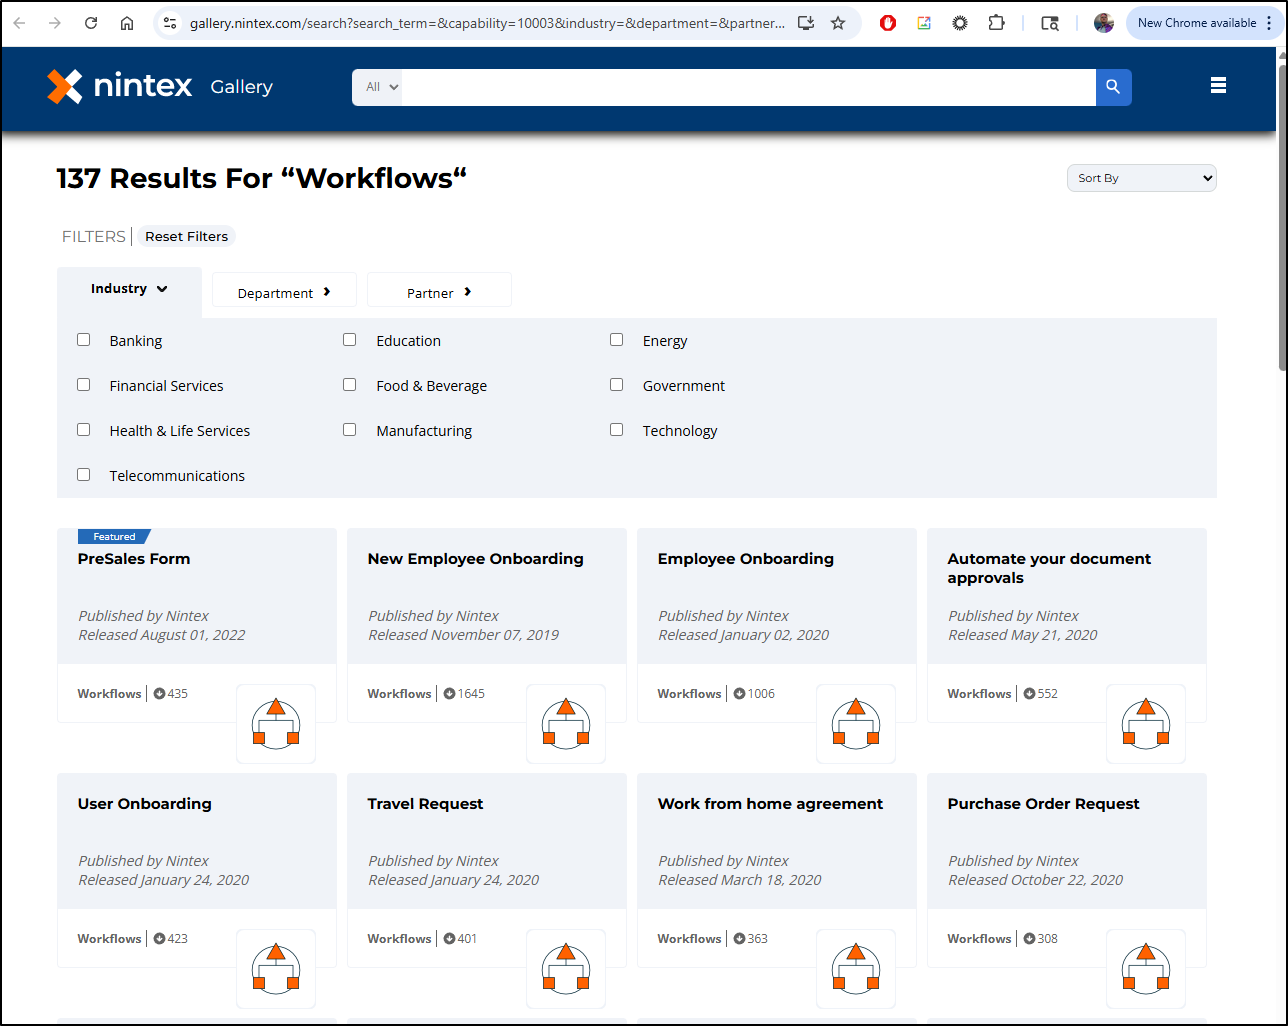Open site information icon in address bar
Image resolution: width=1288 pixels, height=1026 pixels.
(x=170, y=23)
